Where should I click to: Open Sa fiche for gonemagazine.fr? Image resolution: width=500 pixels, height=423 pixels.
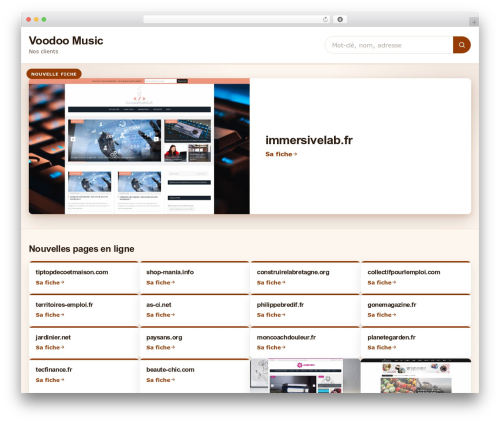pyautogui.click(x=382, y=315)
